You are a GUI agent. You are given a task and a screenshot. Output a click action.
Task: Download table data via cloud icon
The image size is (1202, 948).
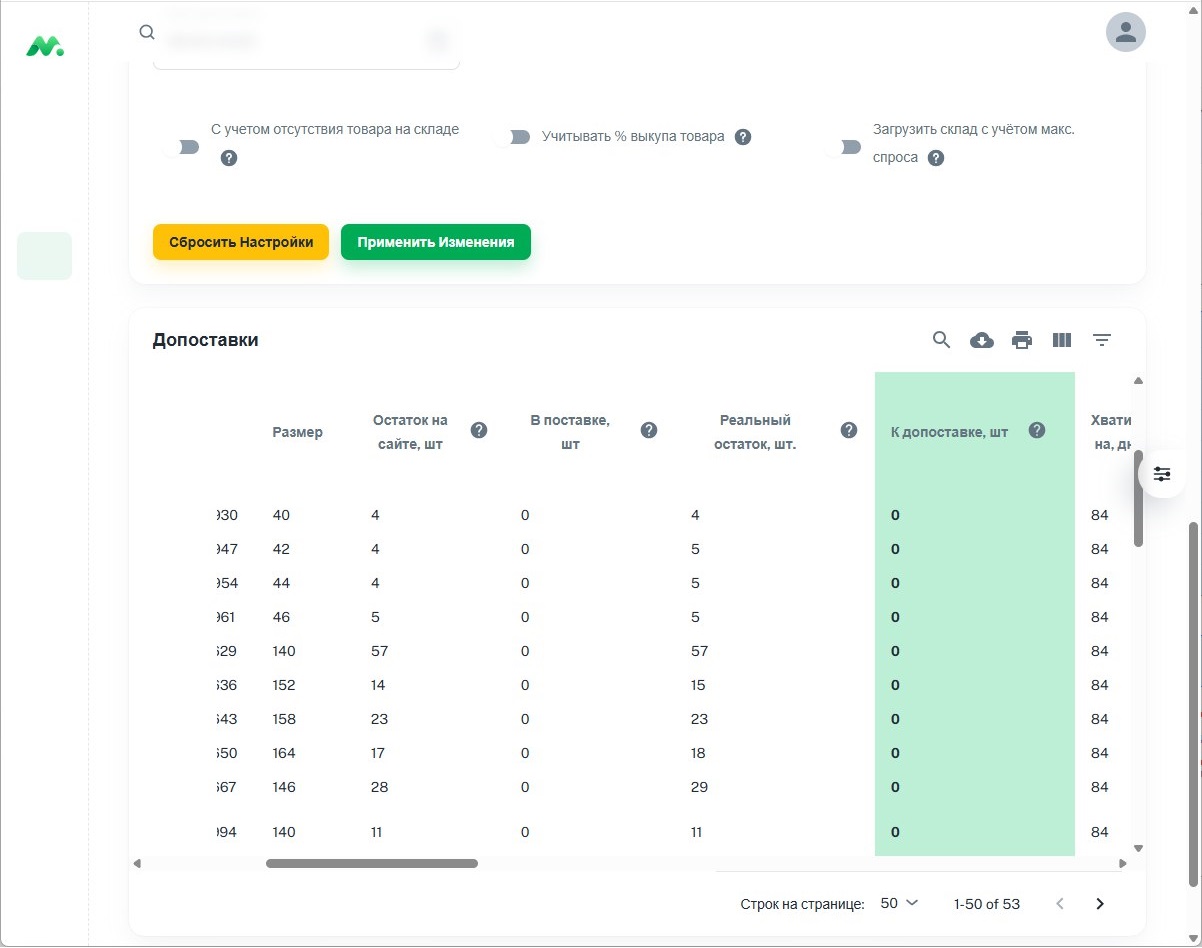pyautogui.click(x=982, y=340)
